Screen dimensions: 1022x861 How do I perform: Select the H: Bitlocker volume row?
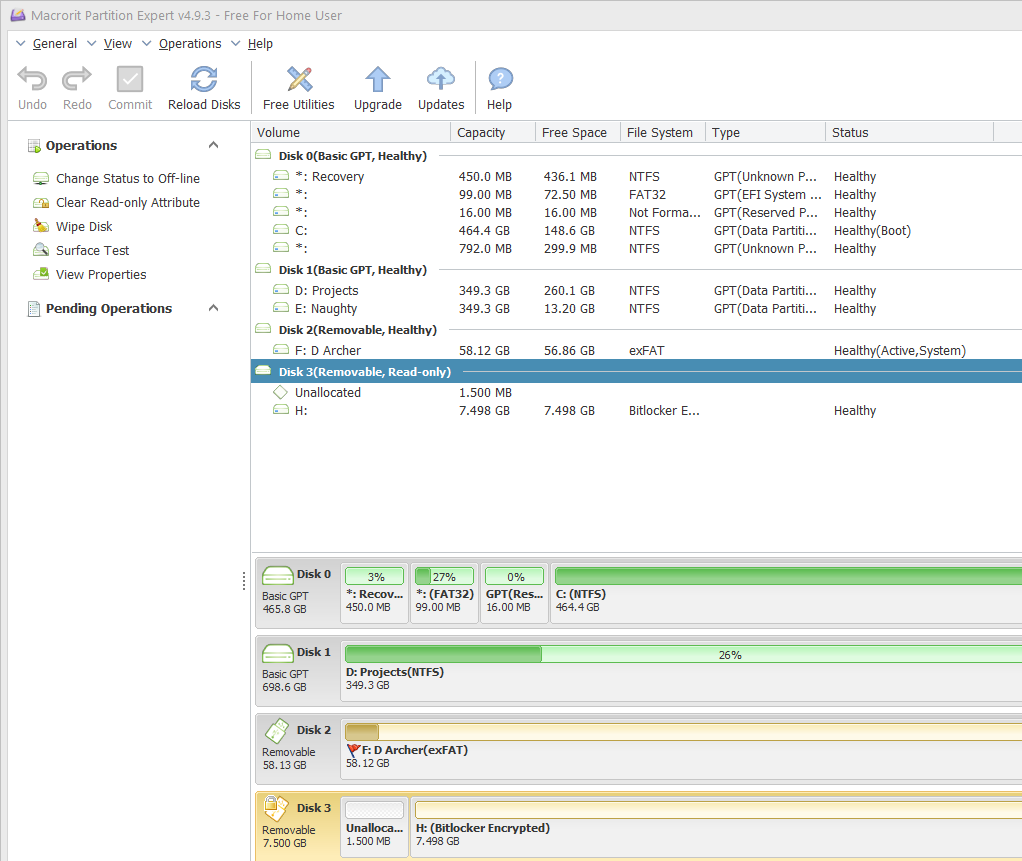coord(636,411)
